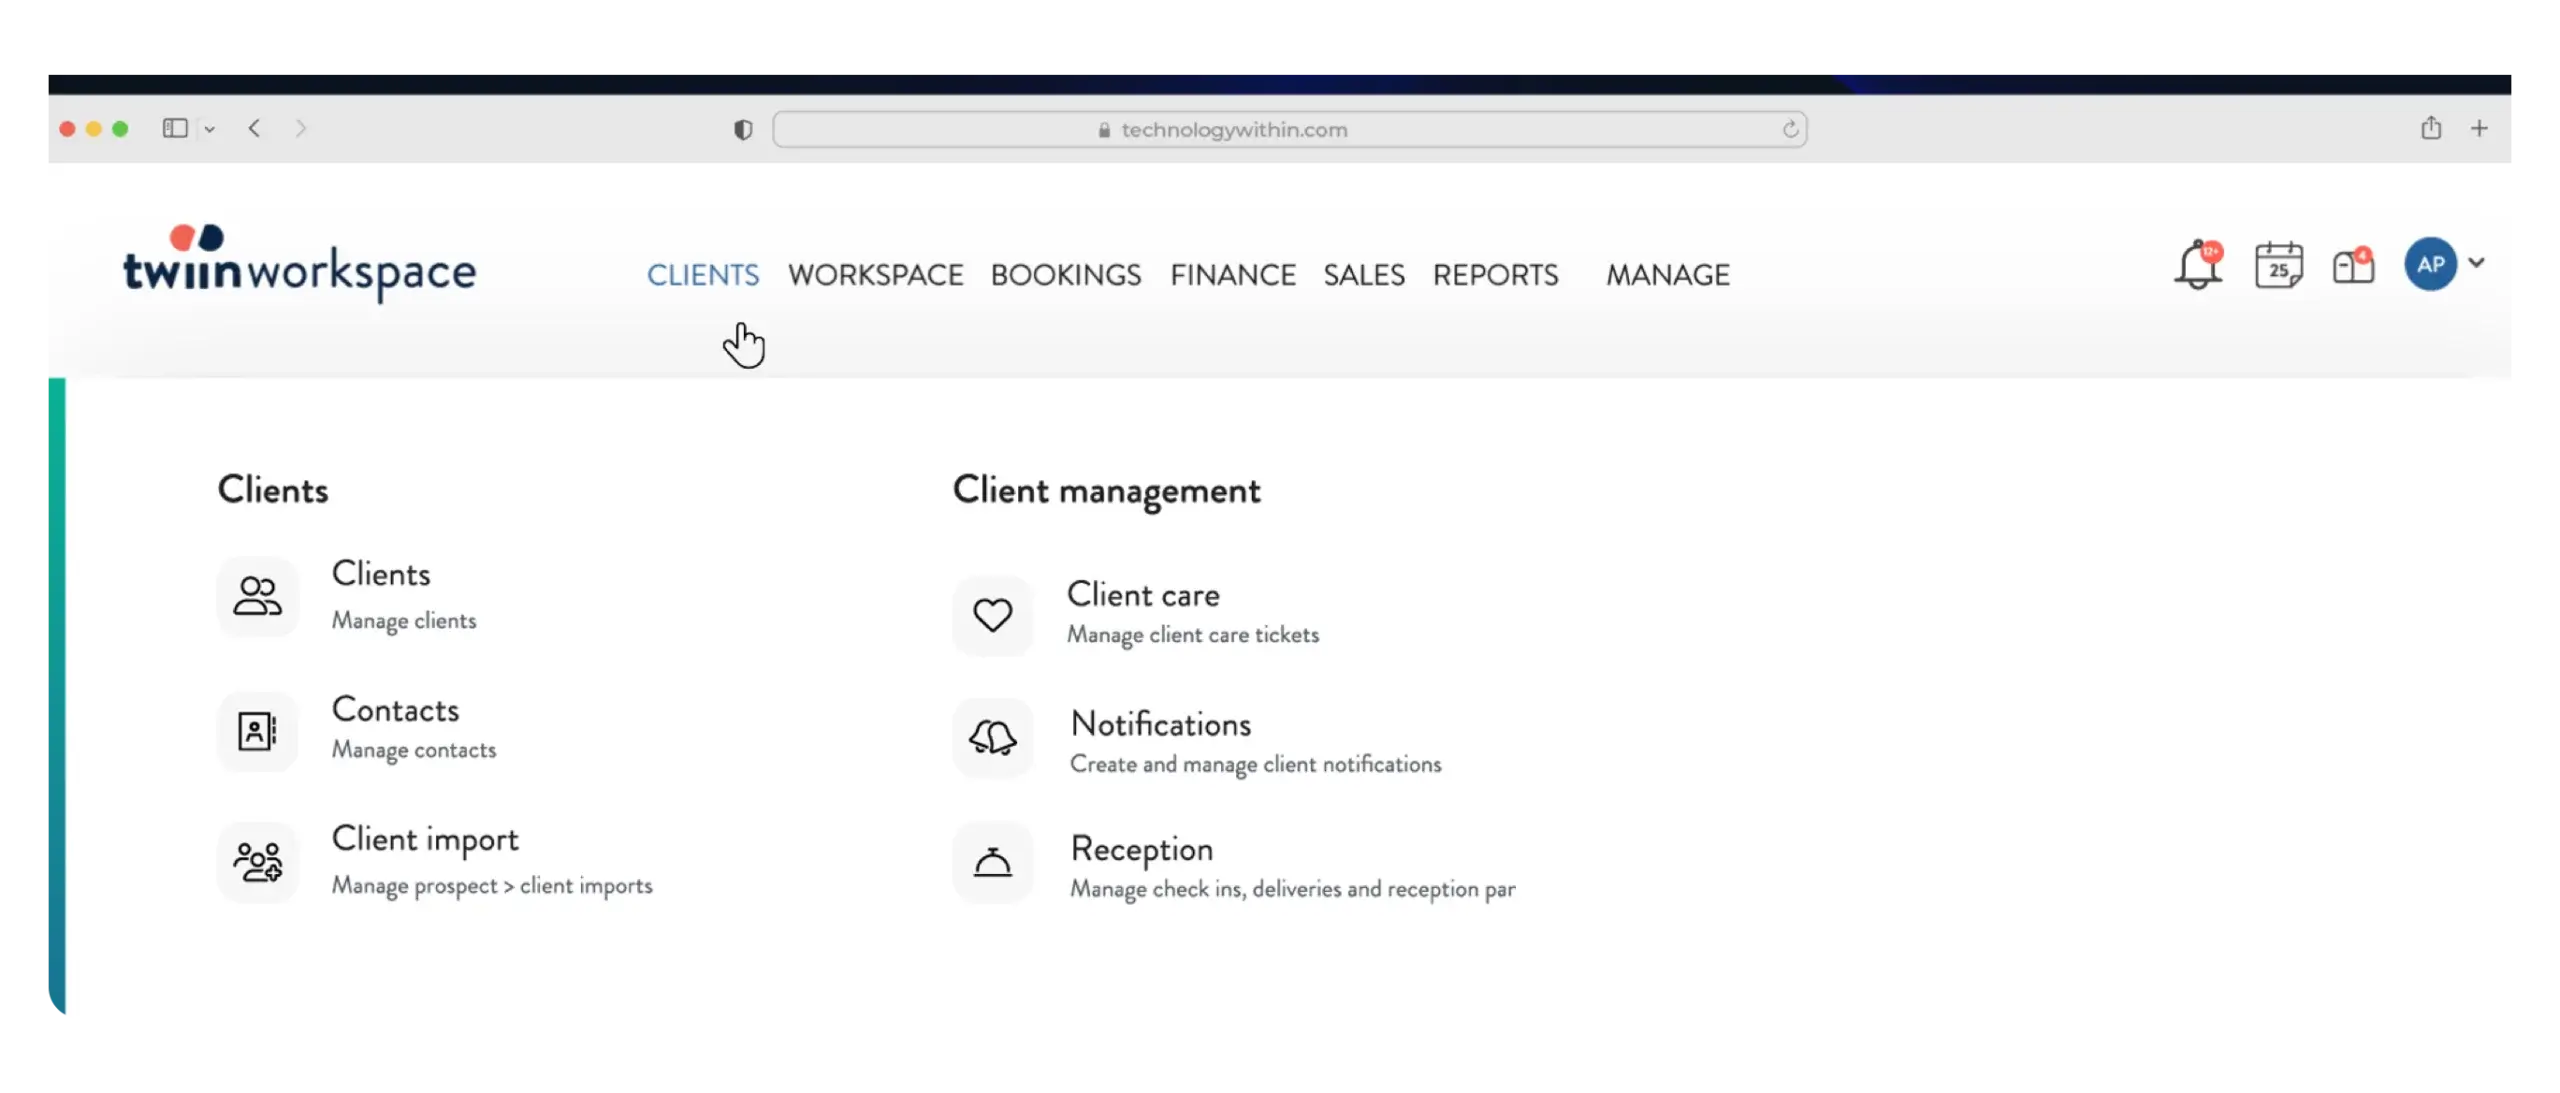Click the twiin workspace logo
This screenshot has height=1093, width=2560.
tap(299, 263)
